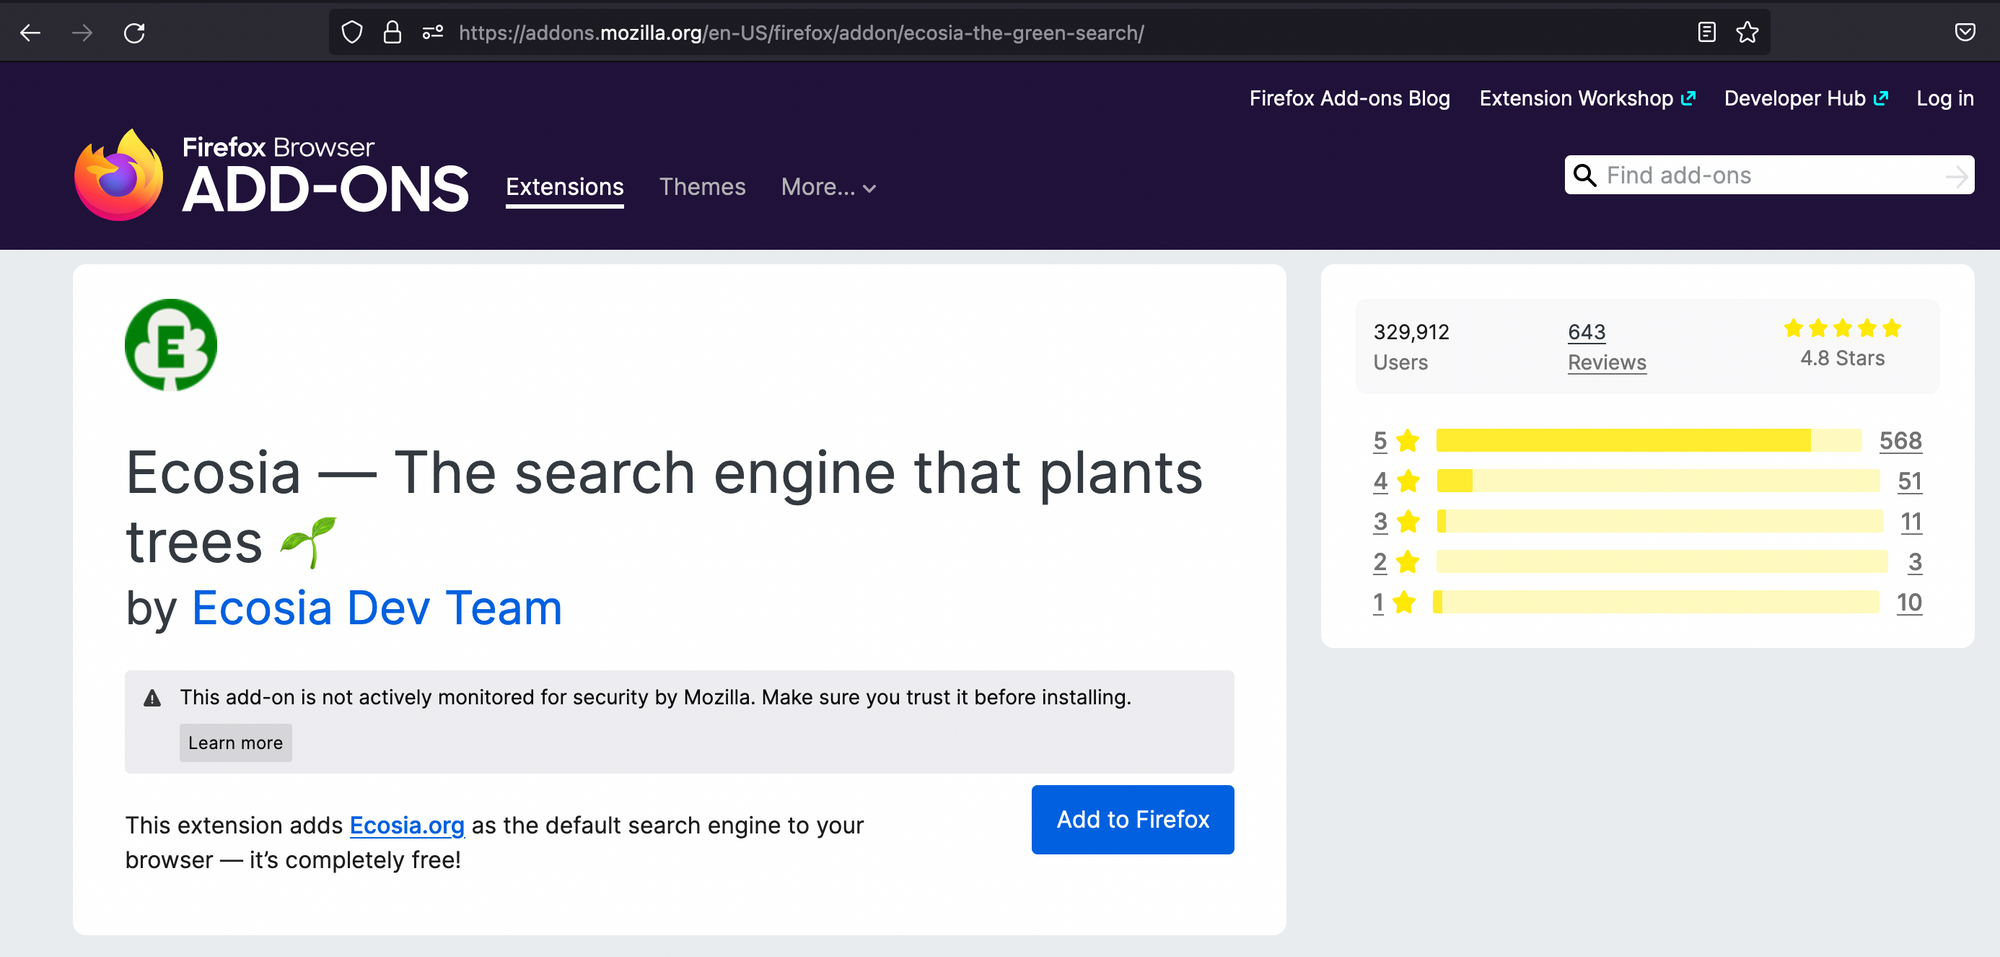Viewport: 2000px width, 957px height.
Task: Click the 1-star rating bar
Action: point(1656,602)
